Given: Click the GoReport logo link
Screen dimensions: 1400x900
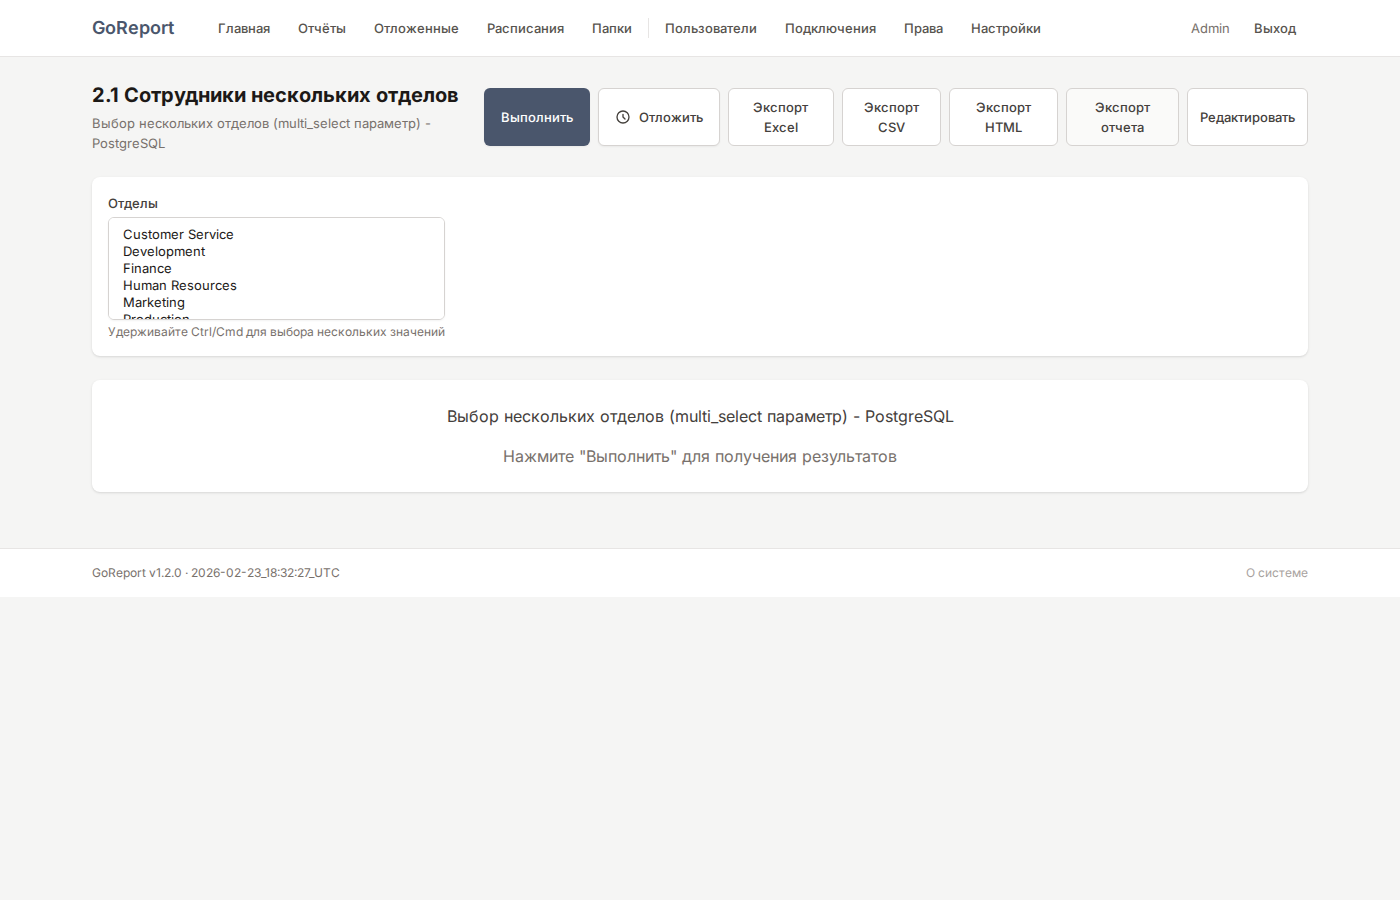Looking at the screenshot, I should click(133, 28).
